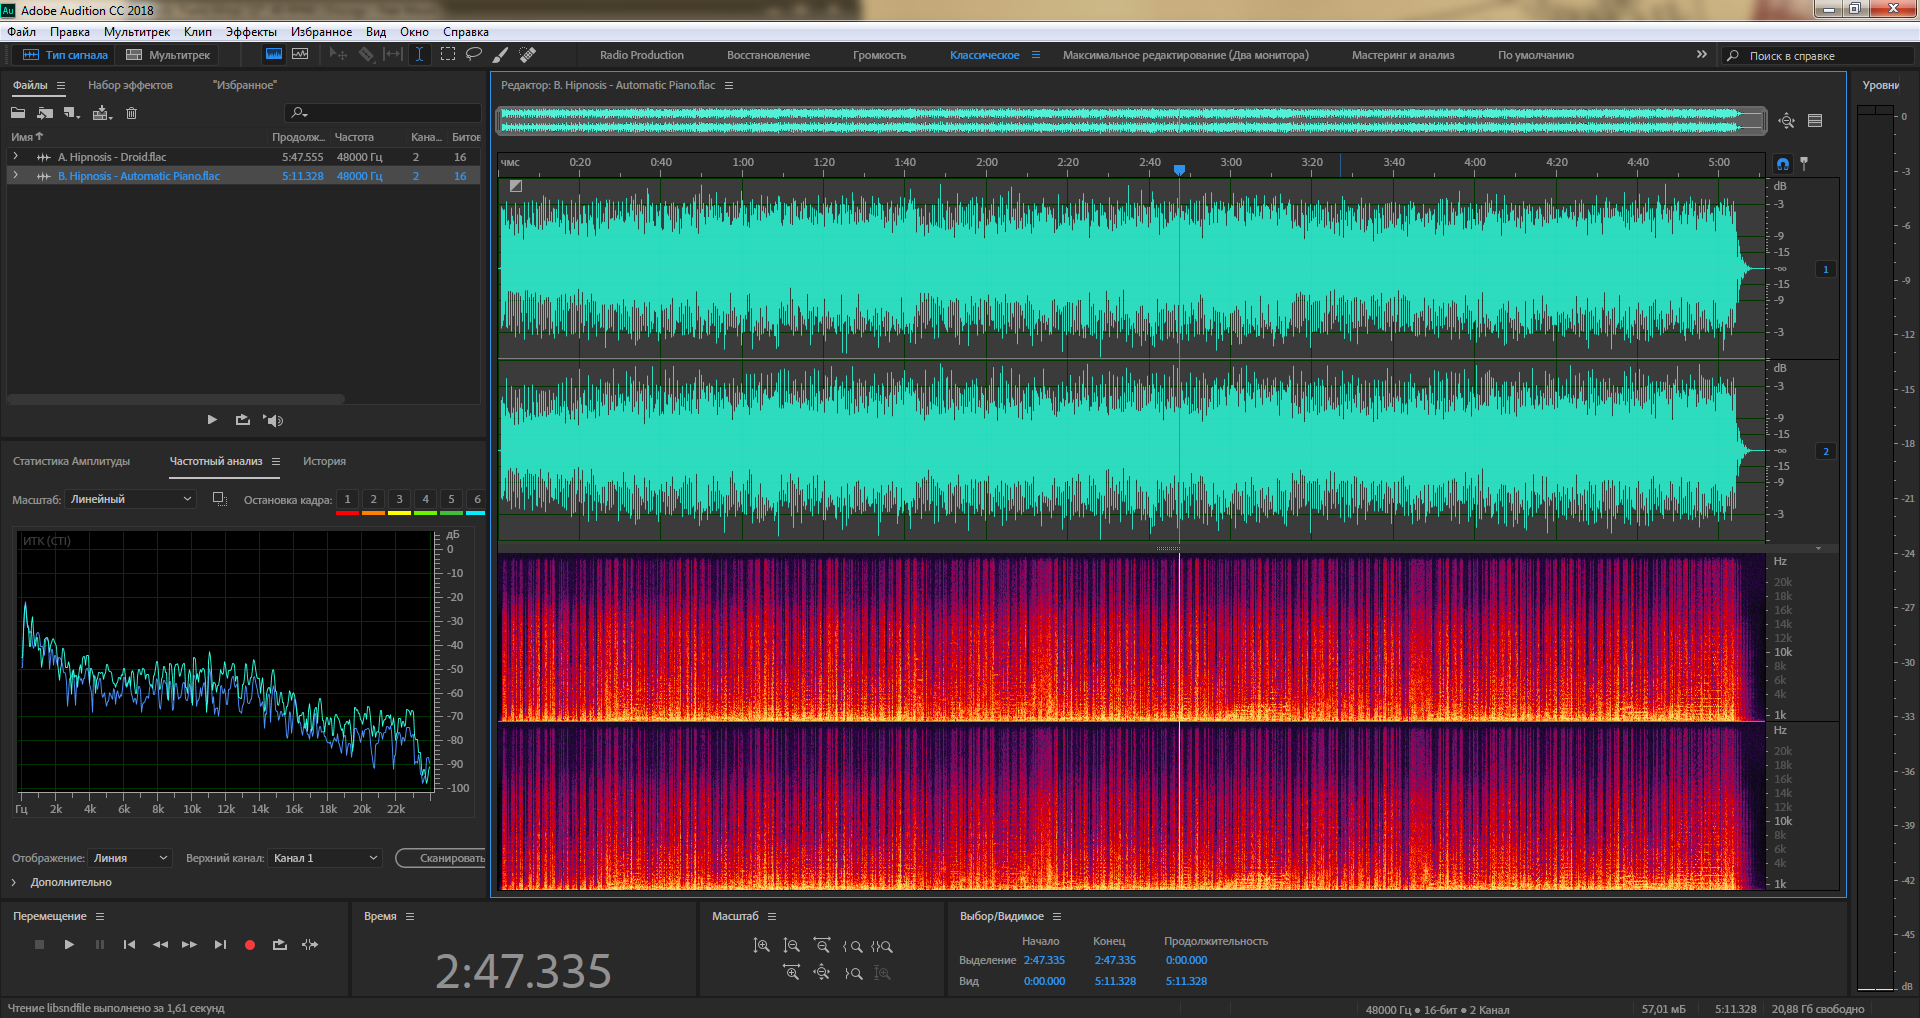
Task: Switch to Мультитрек view button
Action: [x=168, y=55]
